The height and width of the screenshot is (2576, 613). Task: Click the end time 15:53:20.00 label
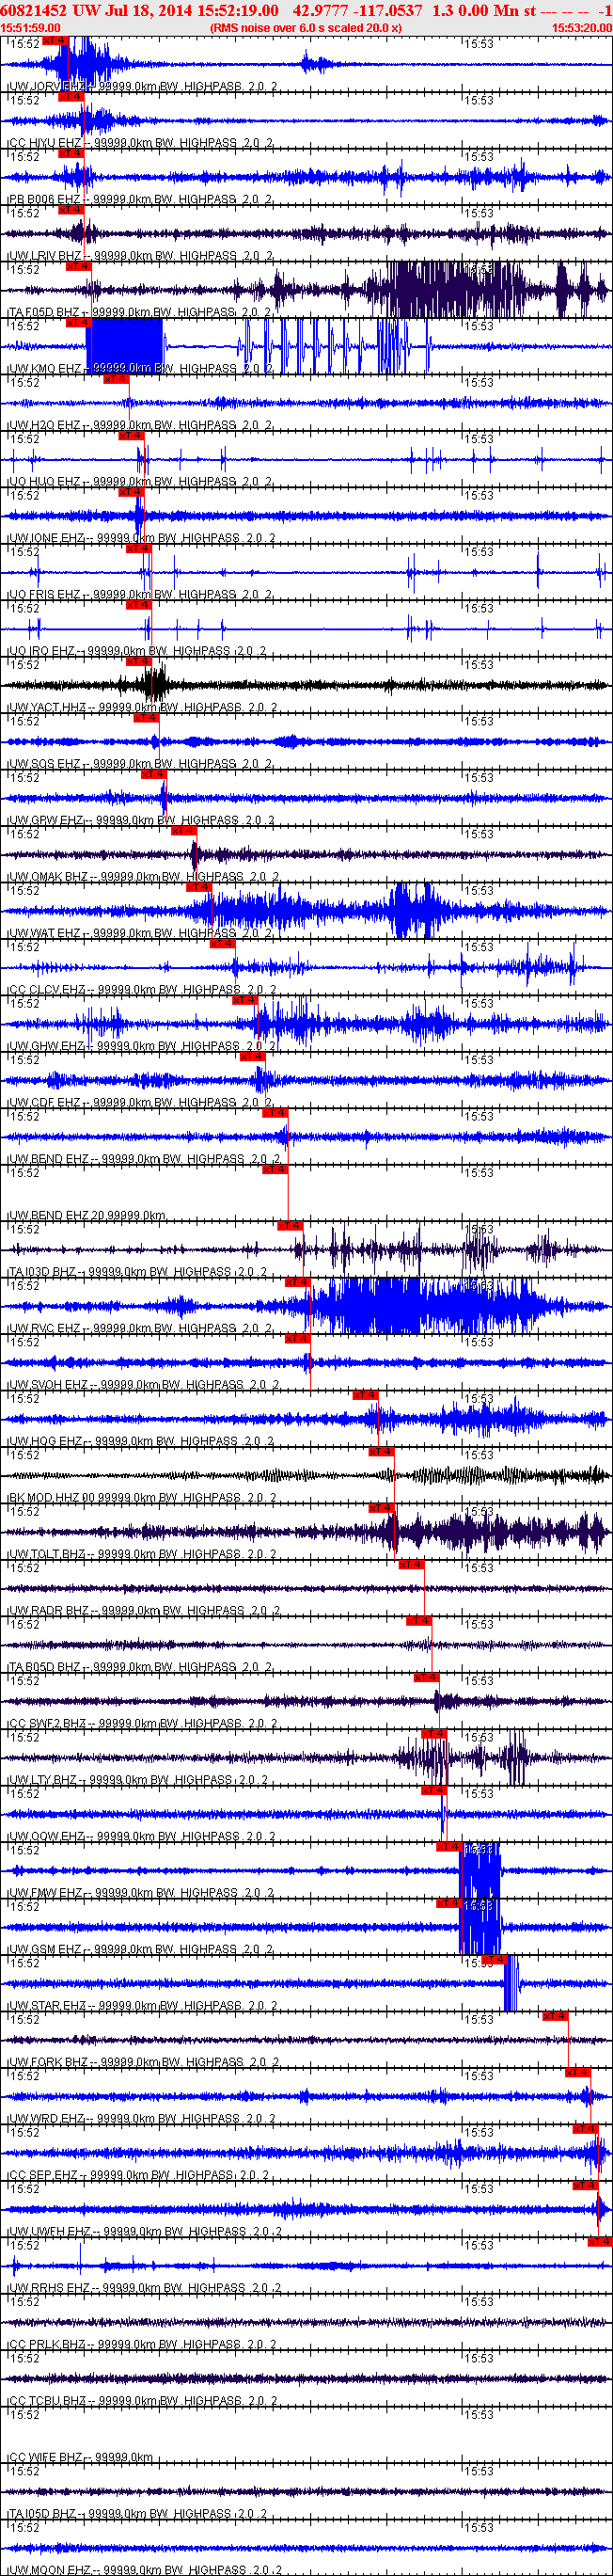pos(582,28)
